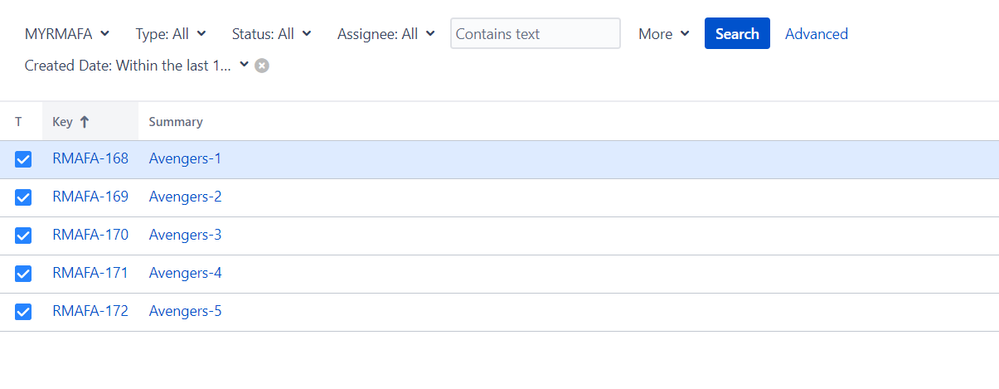Open issue RMAFA-168 via its key link
This screenshot has width=999, height=389.
90,159
